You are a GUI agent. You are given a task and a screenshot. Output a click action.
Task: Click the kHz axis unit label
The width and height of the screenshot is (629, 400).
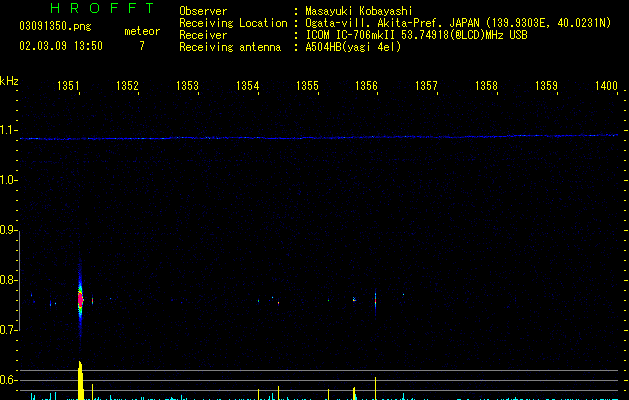[x=9, y=81]
